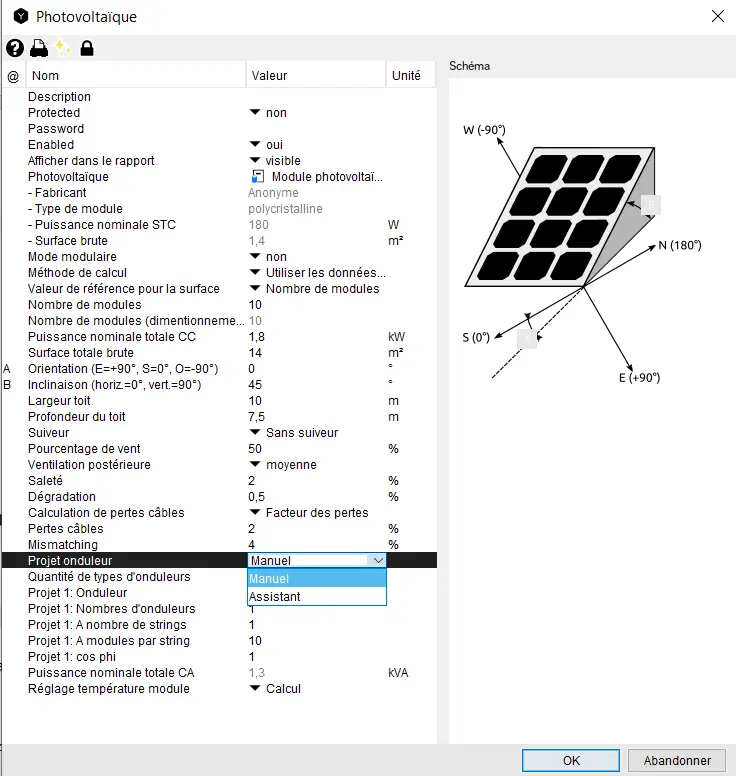Click the @ column header
This screenshot has height=776, width=736.
click(x=13, y=76)
